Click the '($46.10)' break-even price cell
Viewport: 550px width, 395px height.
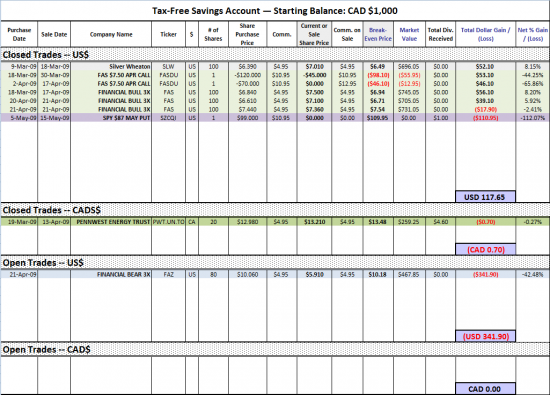[x=378, y=83]
